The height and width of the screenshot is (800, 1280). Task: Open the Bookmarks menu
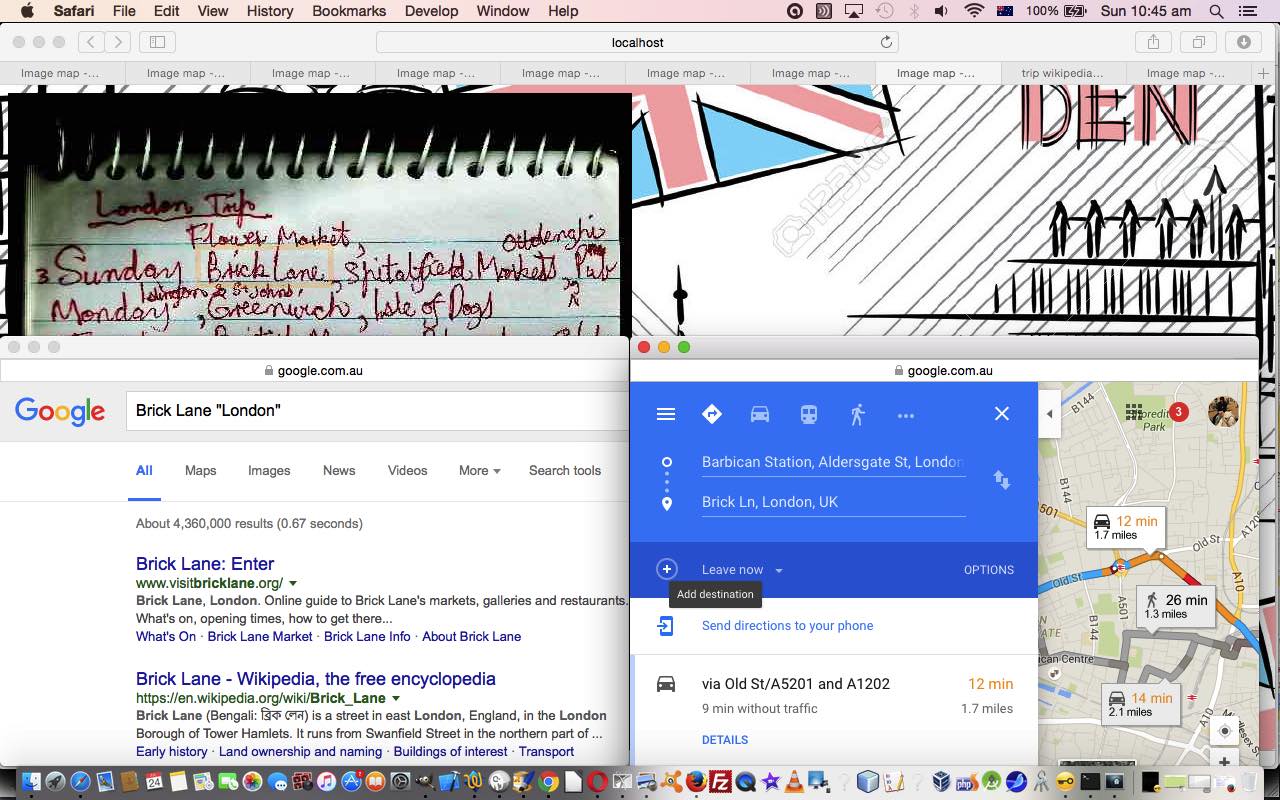[x=349, y=11]
